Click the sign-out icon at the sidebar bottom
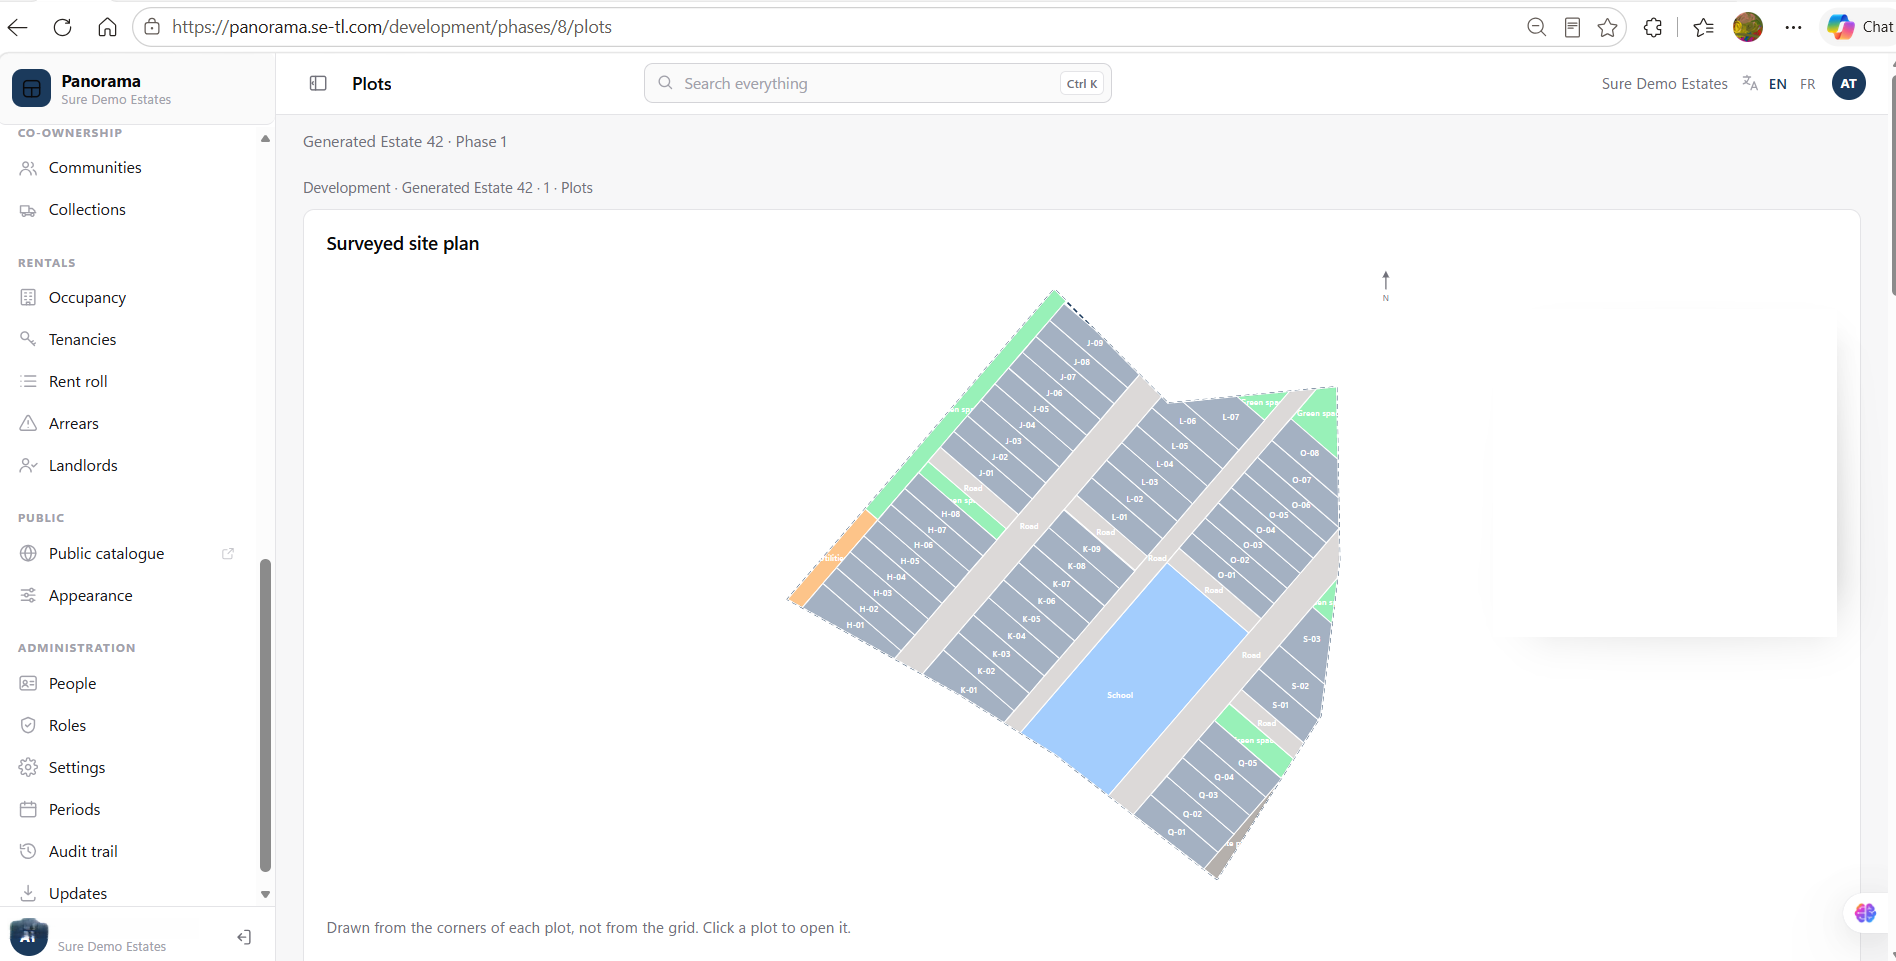Screen dimensions: 1896x961 click(244, 937)
